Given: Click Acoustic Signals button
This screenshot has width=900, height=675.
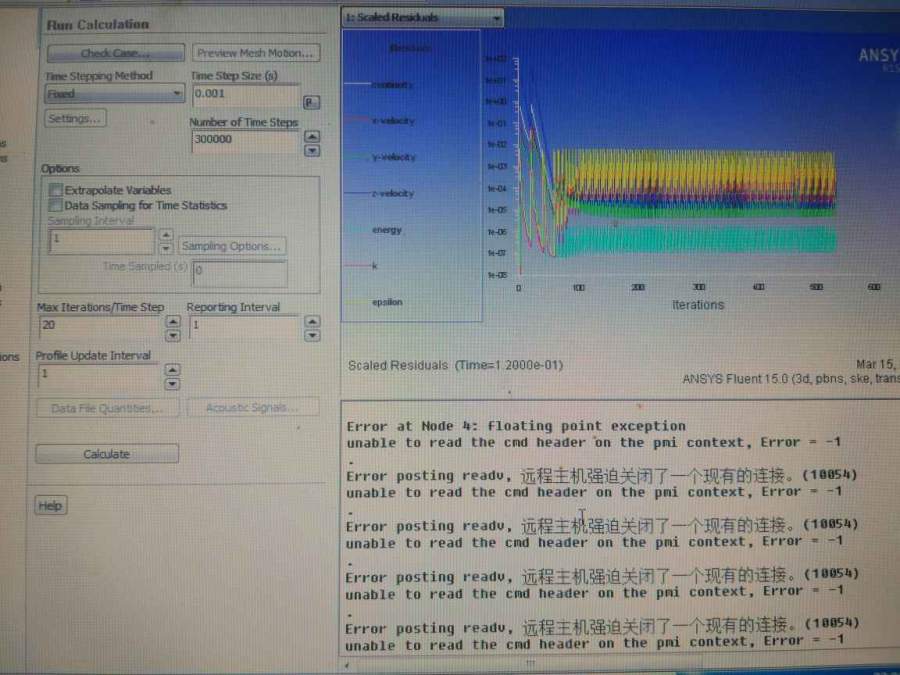Looking at the screenshot, I should click(x=253, y=408).
